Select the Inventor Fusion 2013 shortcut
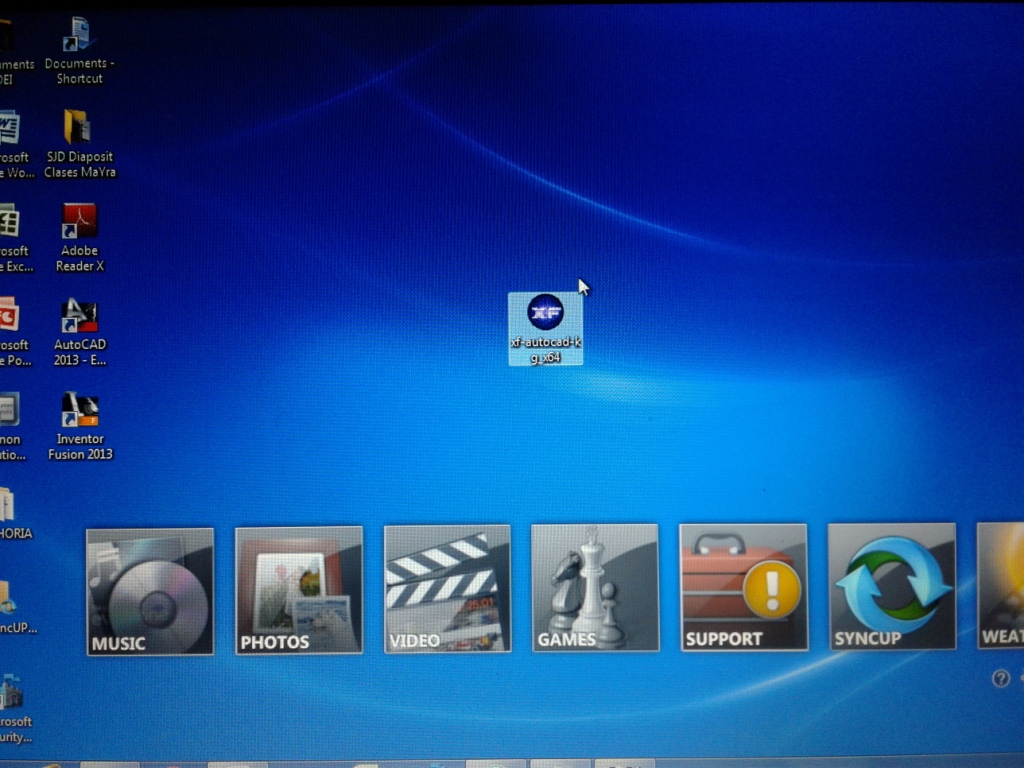1024x768 pixels. pyautogui.click(x=79, y=410)
